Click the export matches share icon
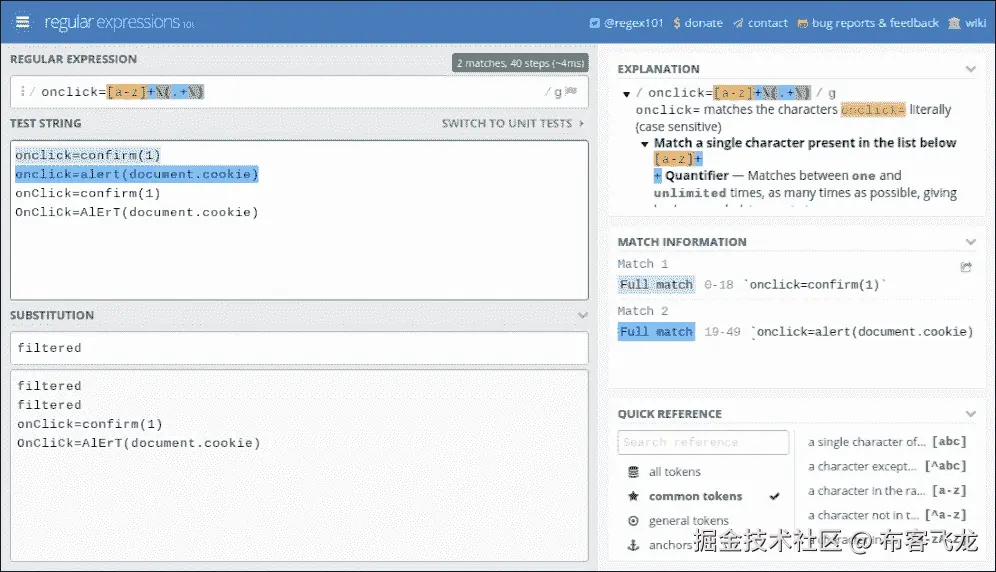This screenshot has width=996, height=572. (x=966, y=267)
